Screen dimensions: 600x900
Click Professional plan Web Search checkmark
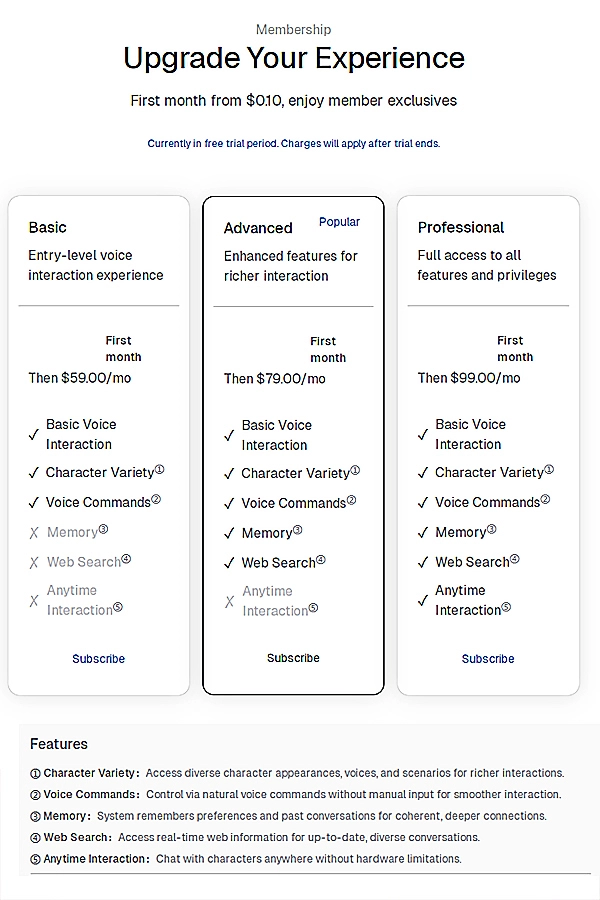coord(423,563)
